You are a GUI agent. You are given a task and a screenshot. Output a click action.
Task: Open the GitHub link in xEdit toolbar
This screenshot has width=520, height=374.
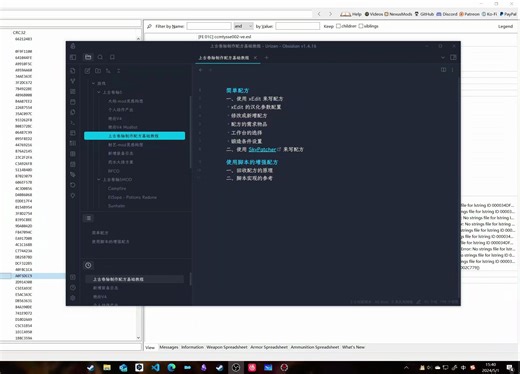pyautogui.click(x=424, y=14)
